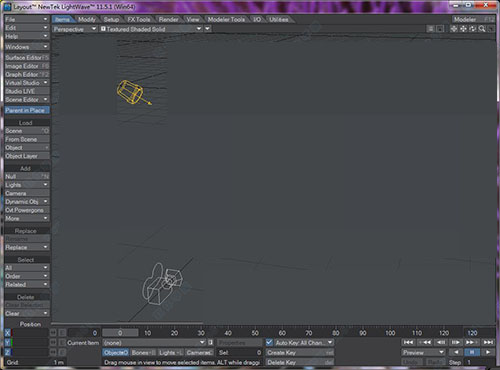Image resolution: width=500 pixels, height=370 pixels.
Task: Open the Auto Key All Channels dropdown
Action: click(304, 342)
